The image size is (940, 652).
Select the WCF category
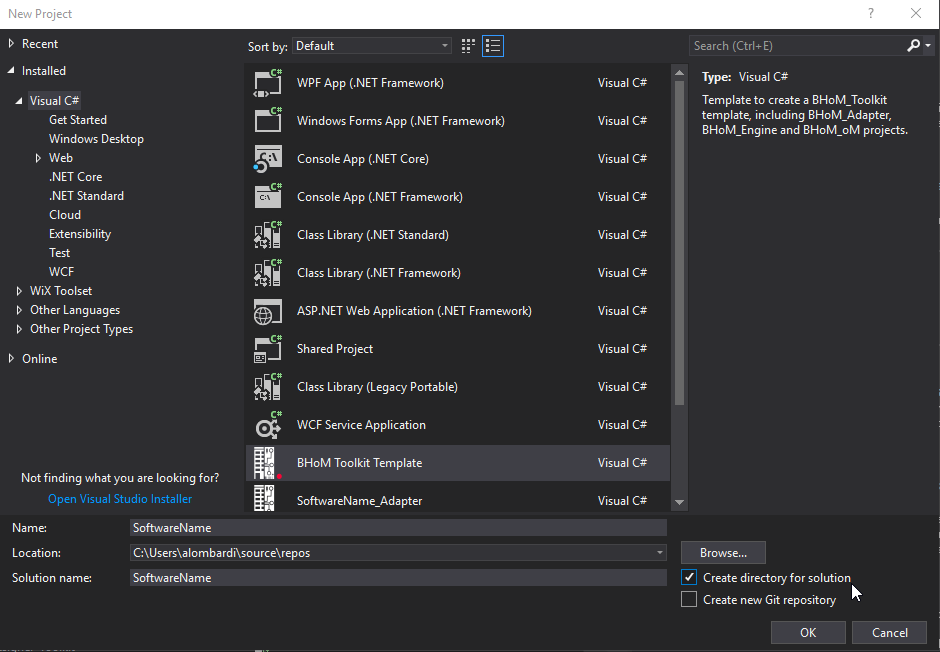(61, 271)
